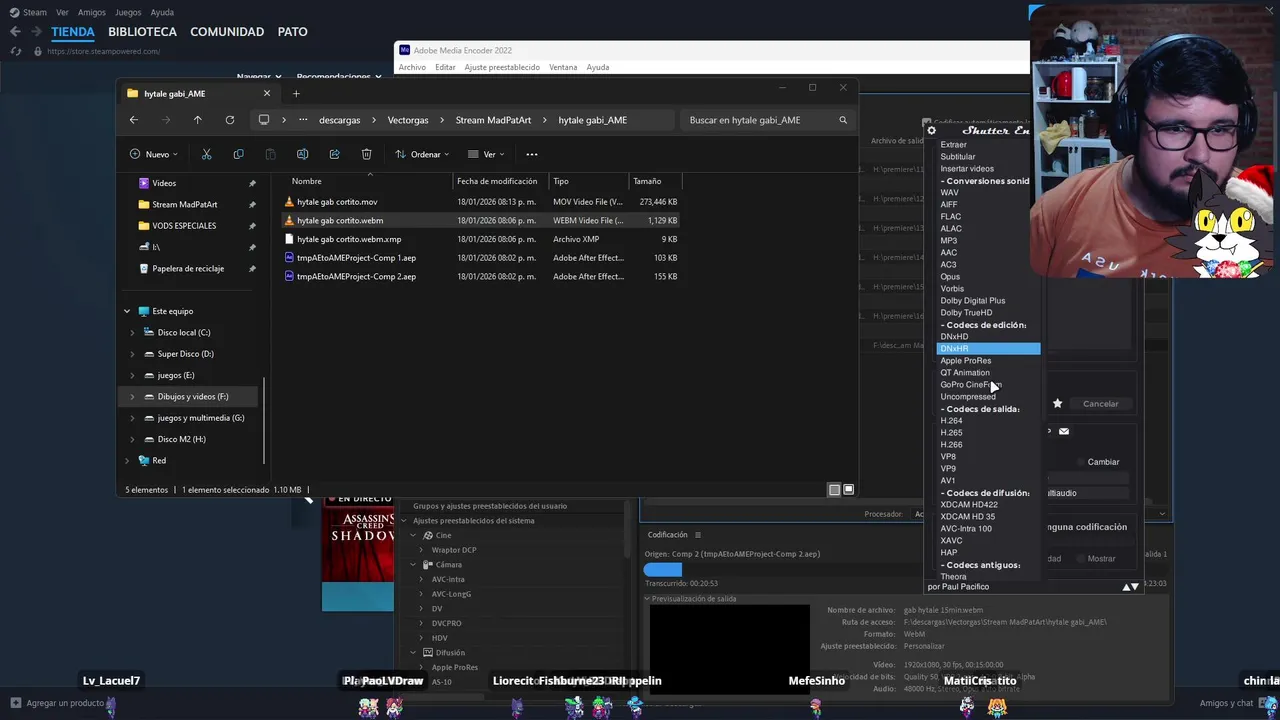Go back with Explorer back arrow
The height and width of the screenshot is (720, 1280).
[x=133, y=120]
